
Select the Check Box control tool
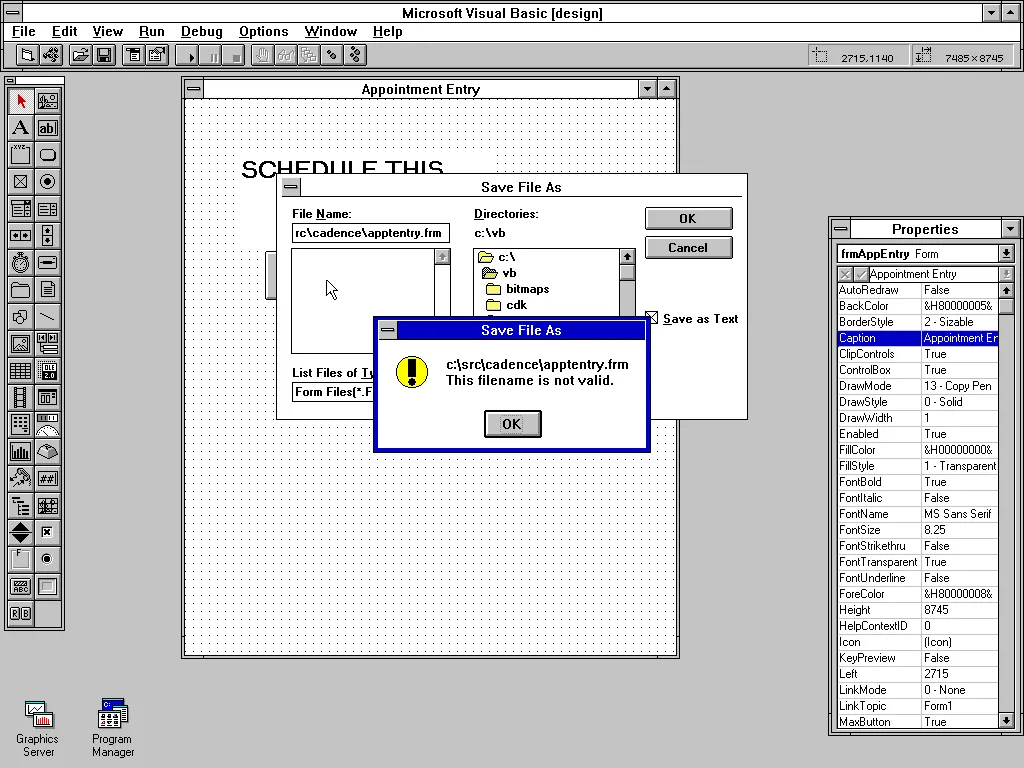pos(20,182)
